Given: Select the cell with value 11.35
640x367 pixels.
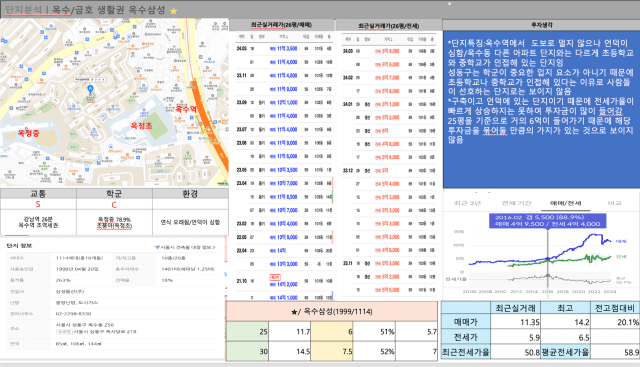Looking at the screenshot, I should pyautogui.click(x=516, y=322).
